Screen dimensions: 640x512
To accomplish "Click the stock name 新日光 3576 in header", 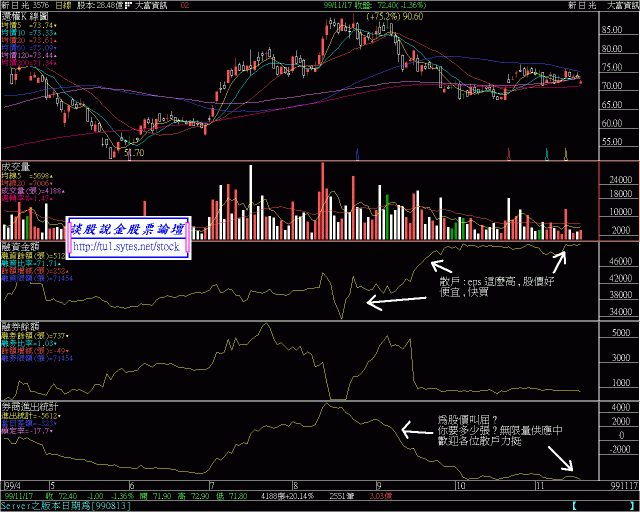I will pyautogui.click(x=25, y=5).
